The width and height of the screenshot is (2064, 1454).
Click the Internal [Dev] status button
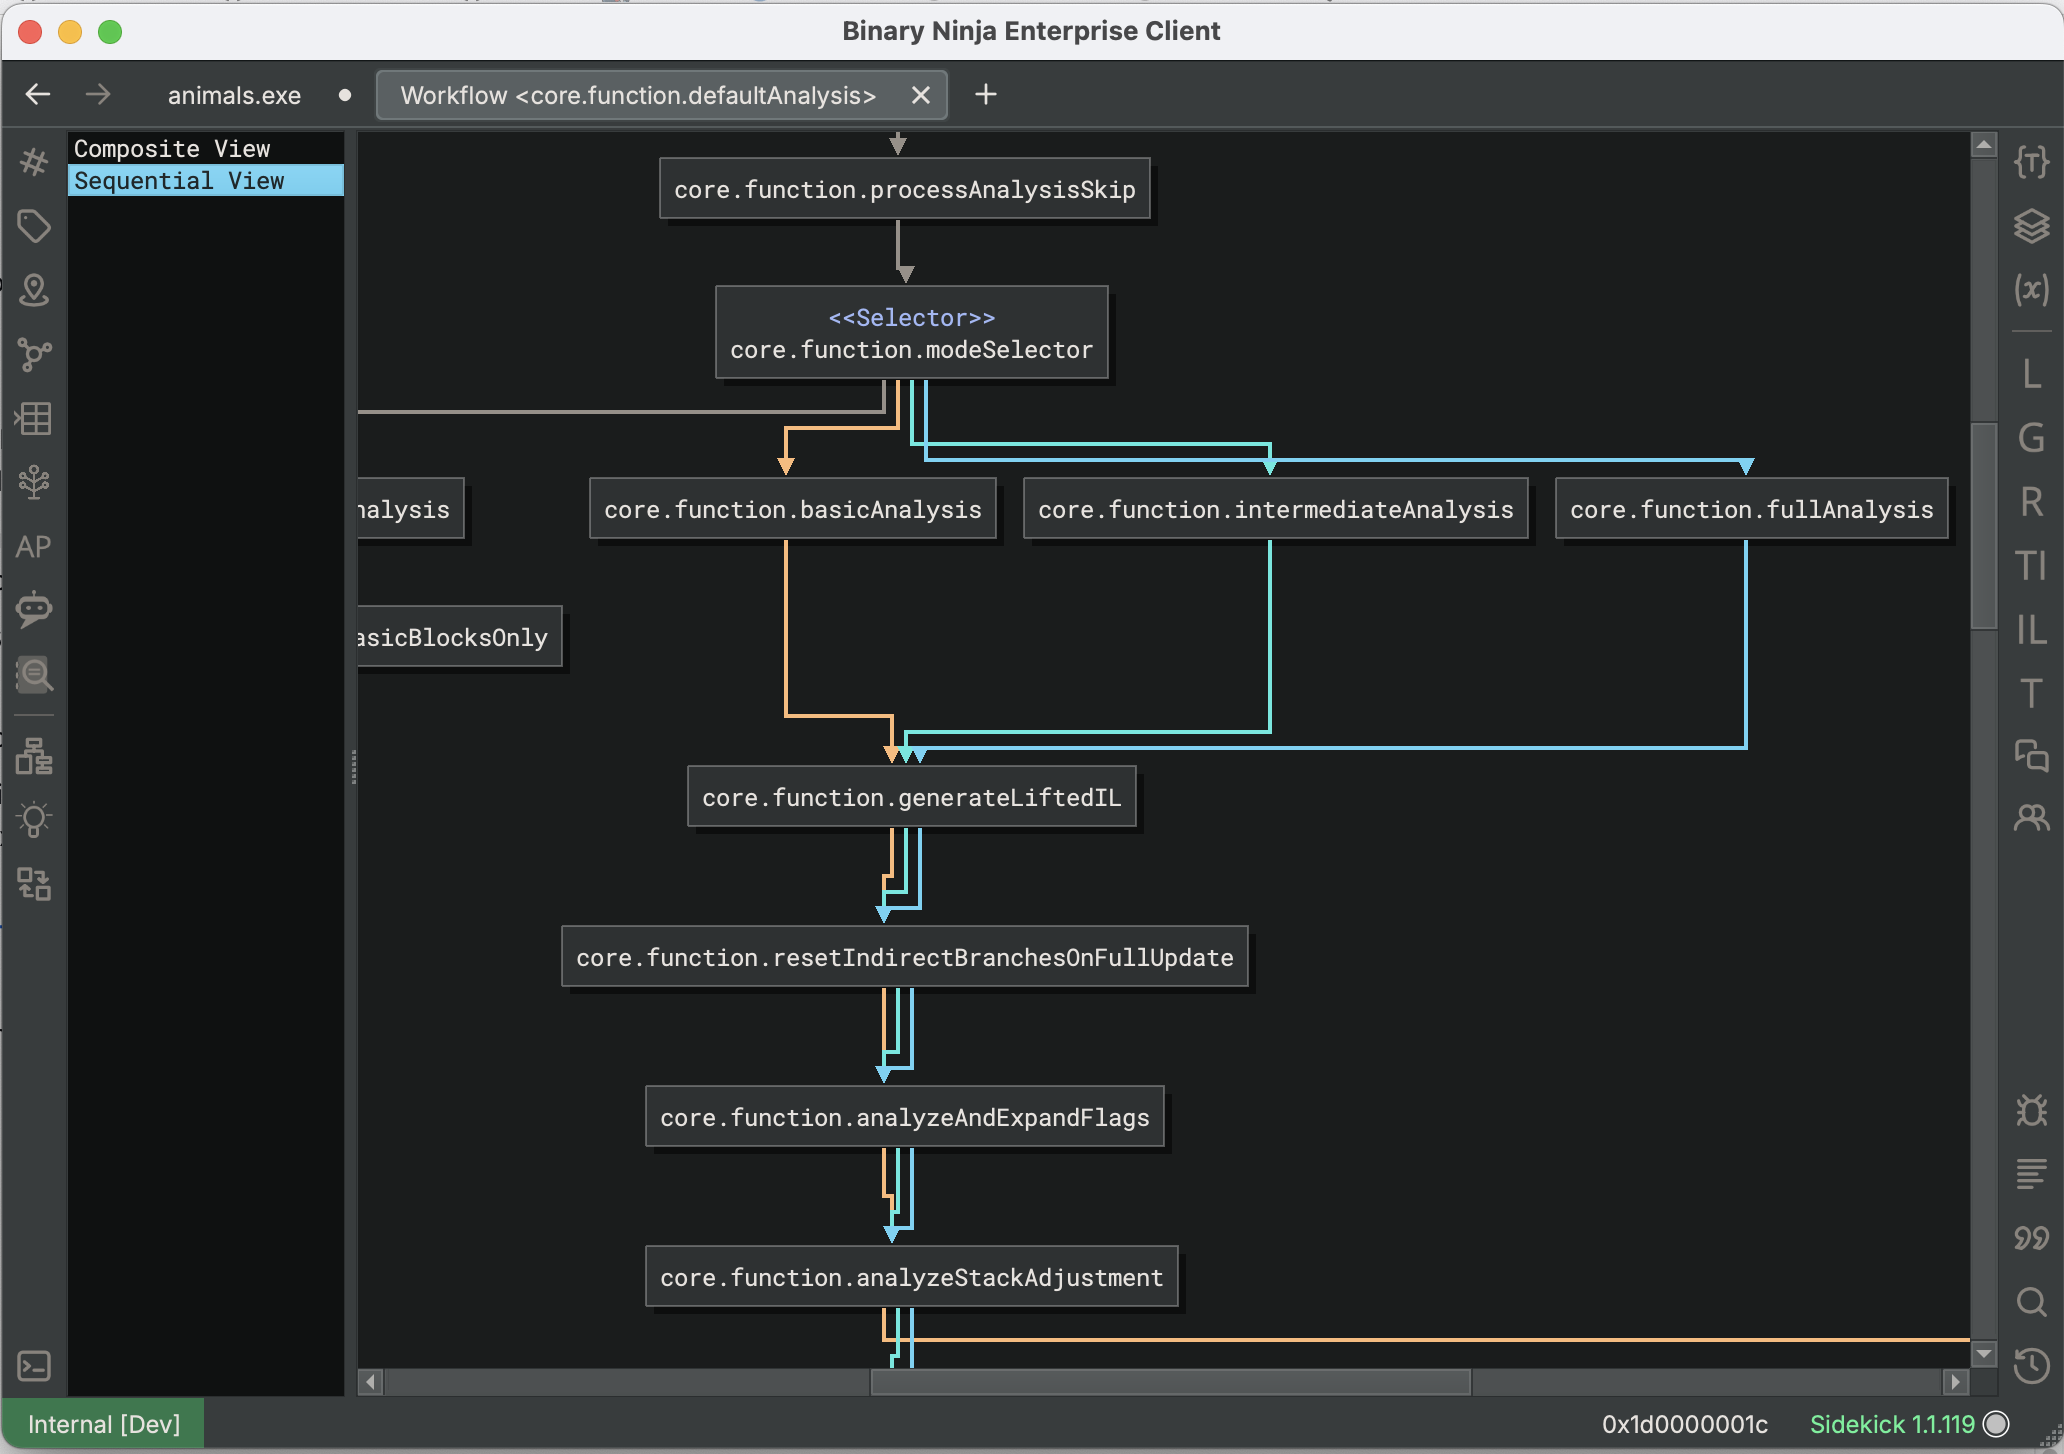tap(104, 1424)
